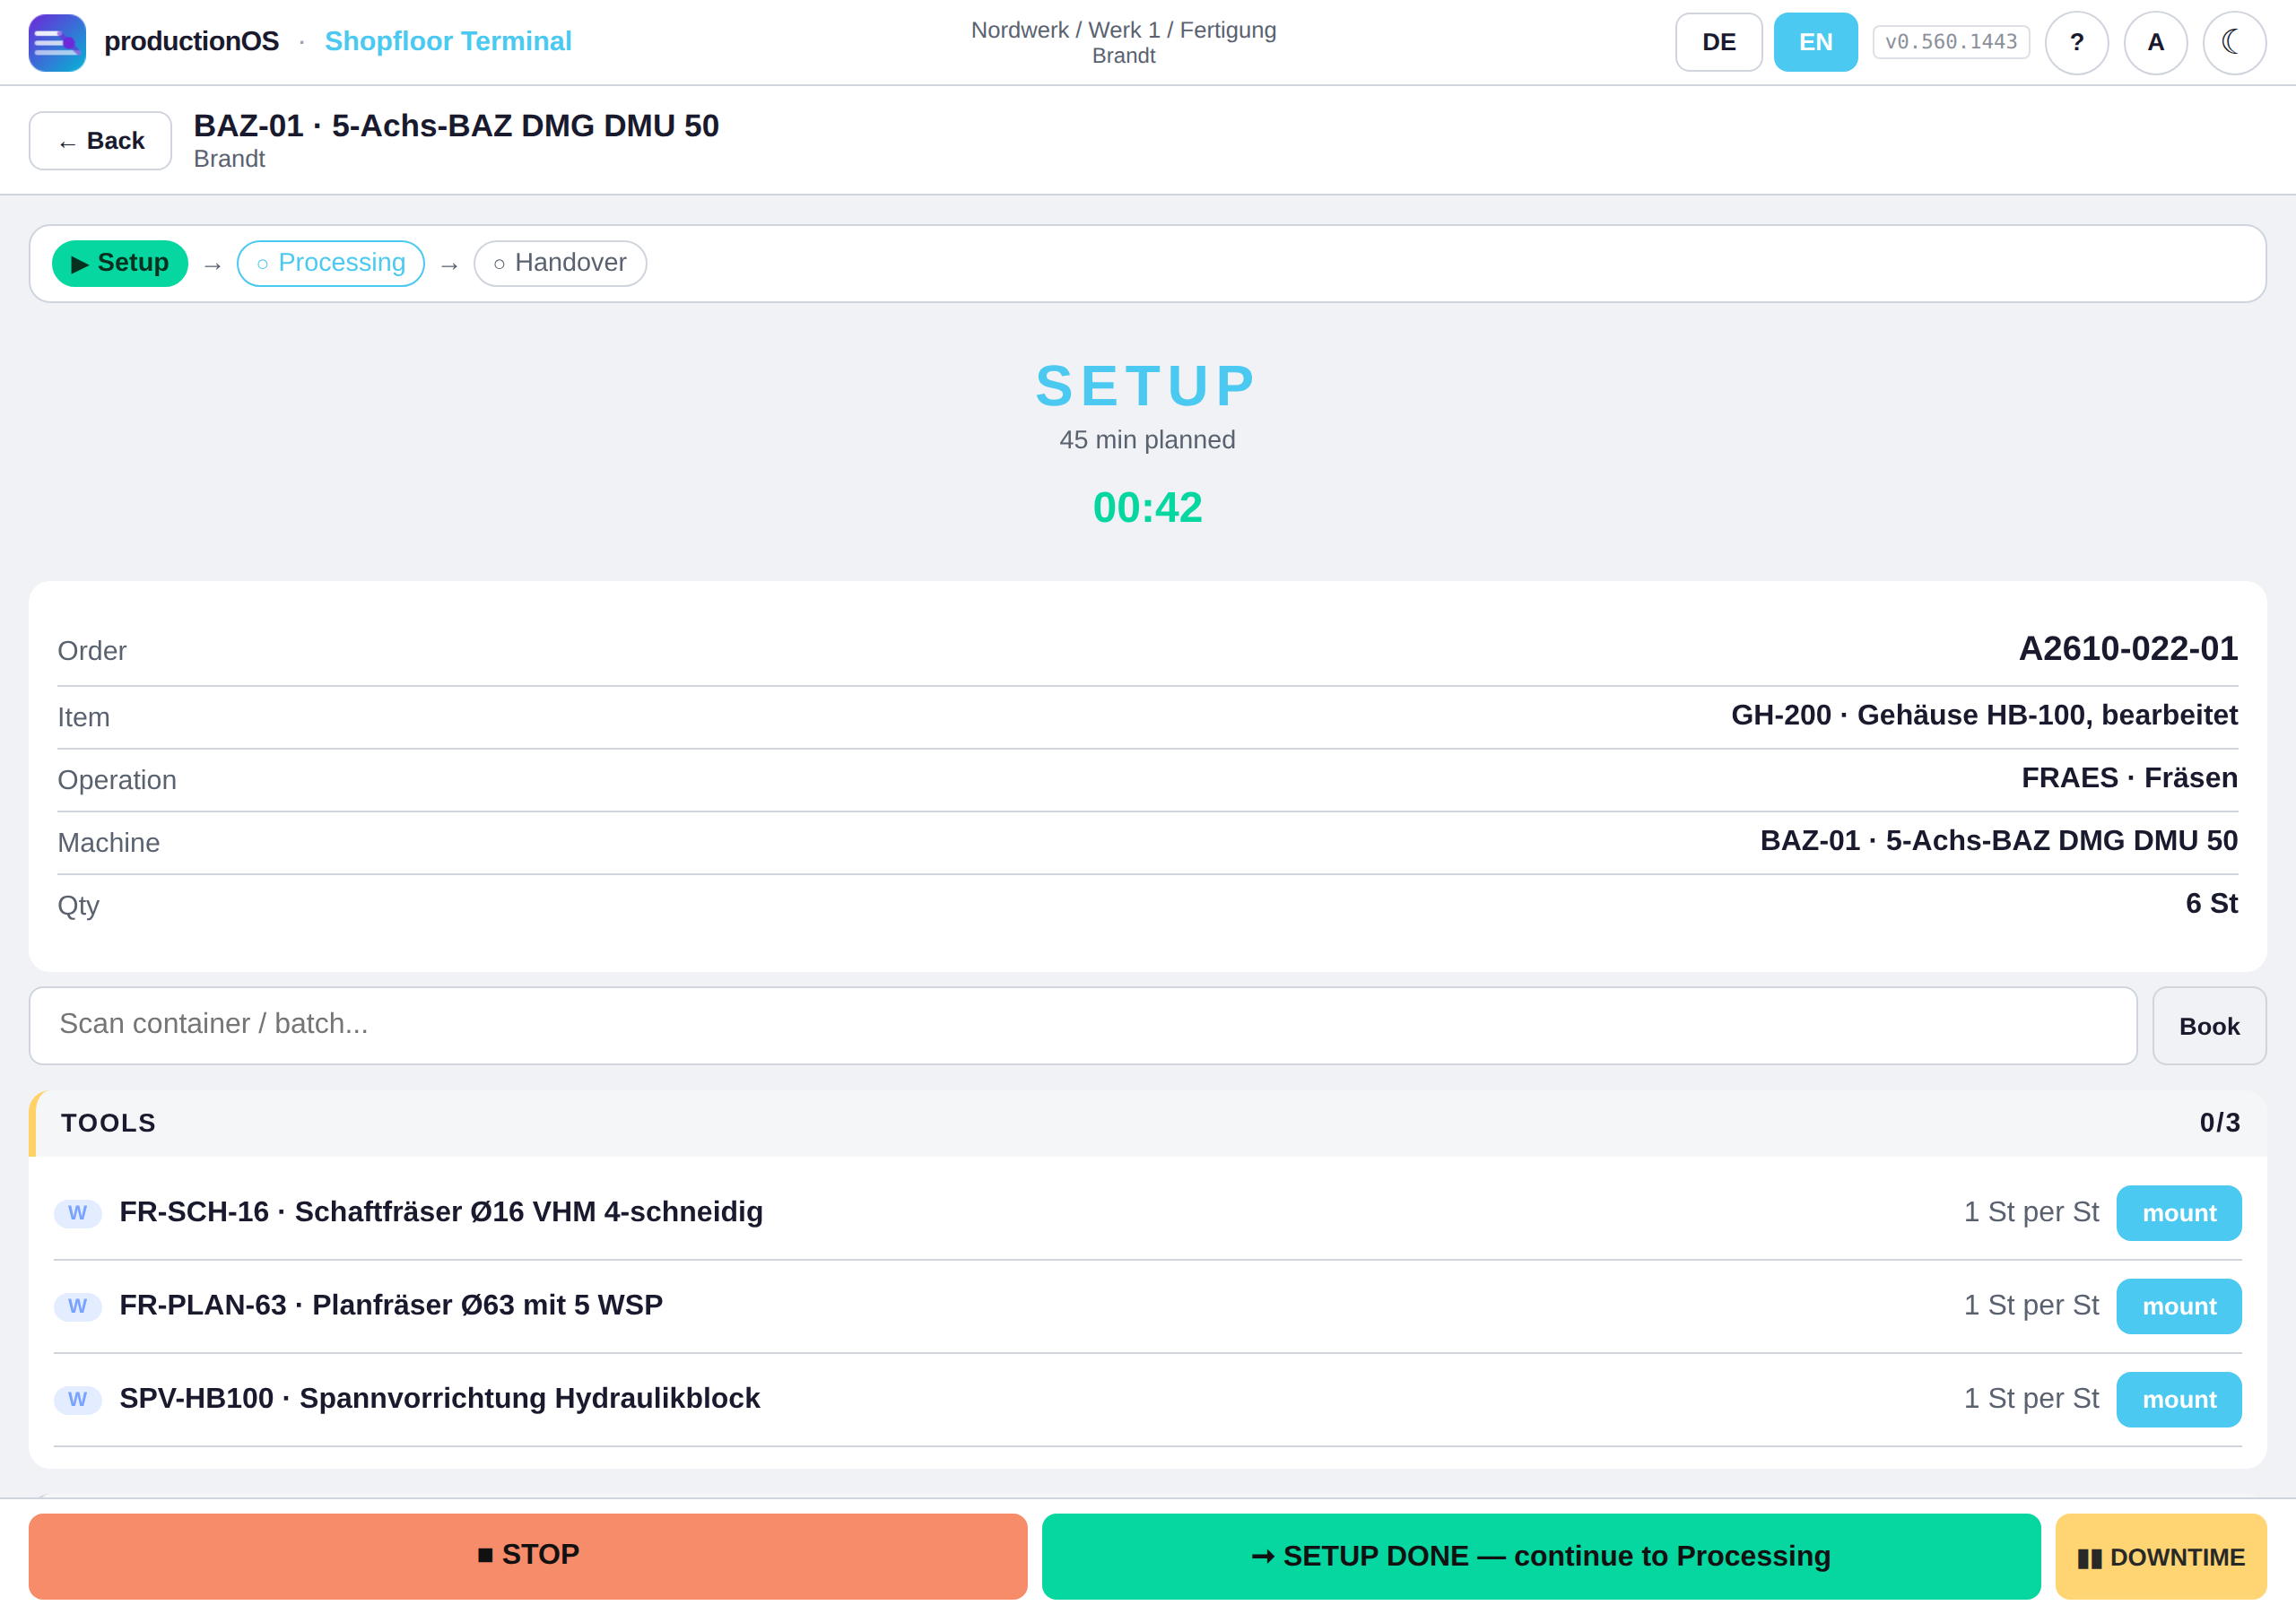Screen dimensions: 2296x1614
Task: Click the DOWNTIME button
Action: point(2161,1555)
